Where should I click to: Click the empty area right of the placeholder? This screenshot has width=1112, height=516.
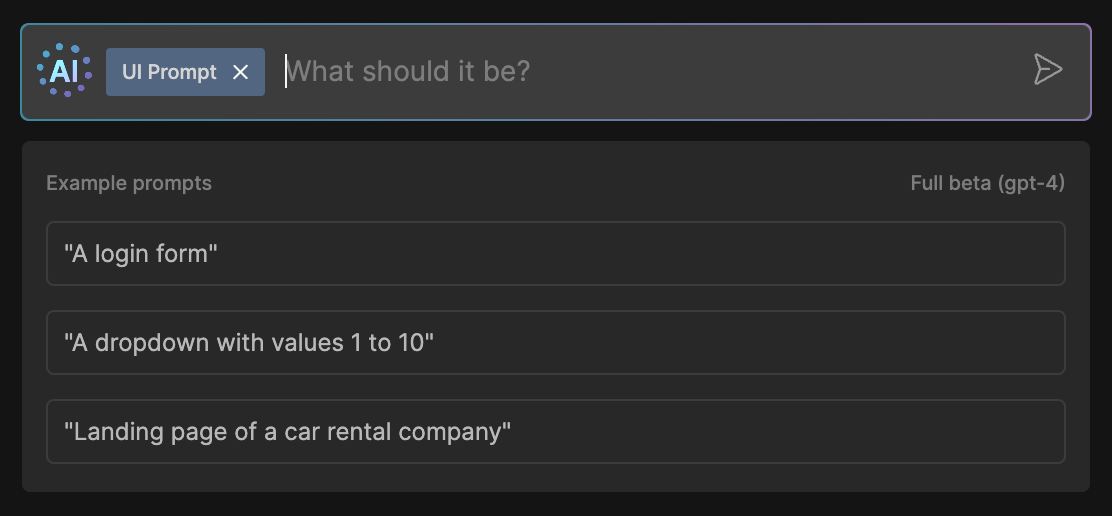click(780, 71)
